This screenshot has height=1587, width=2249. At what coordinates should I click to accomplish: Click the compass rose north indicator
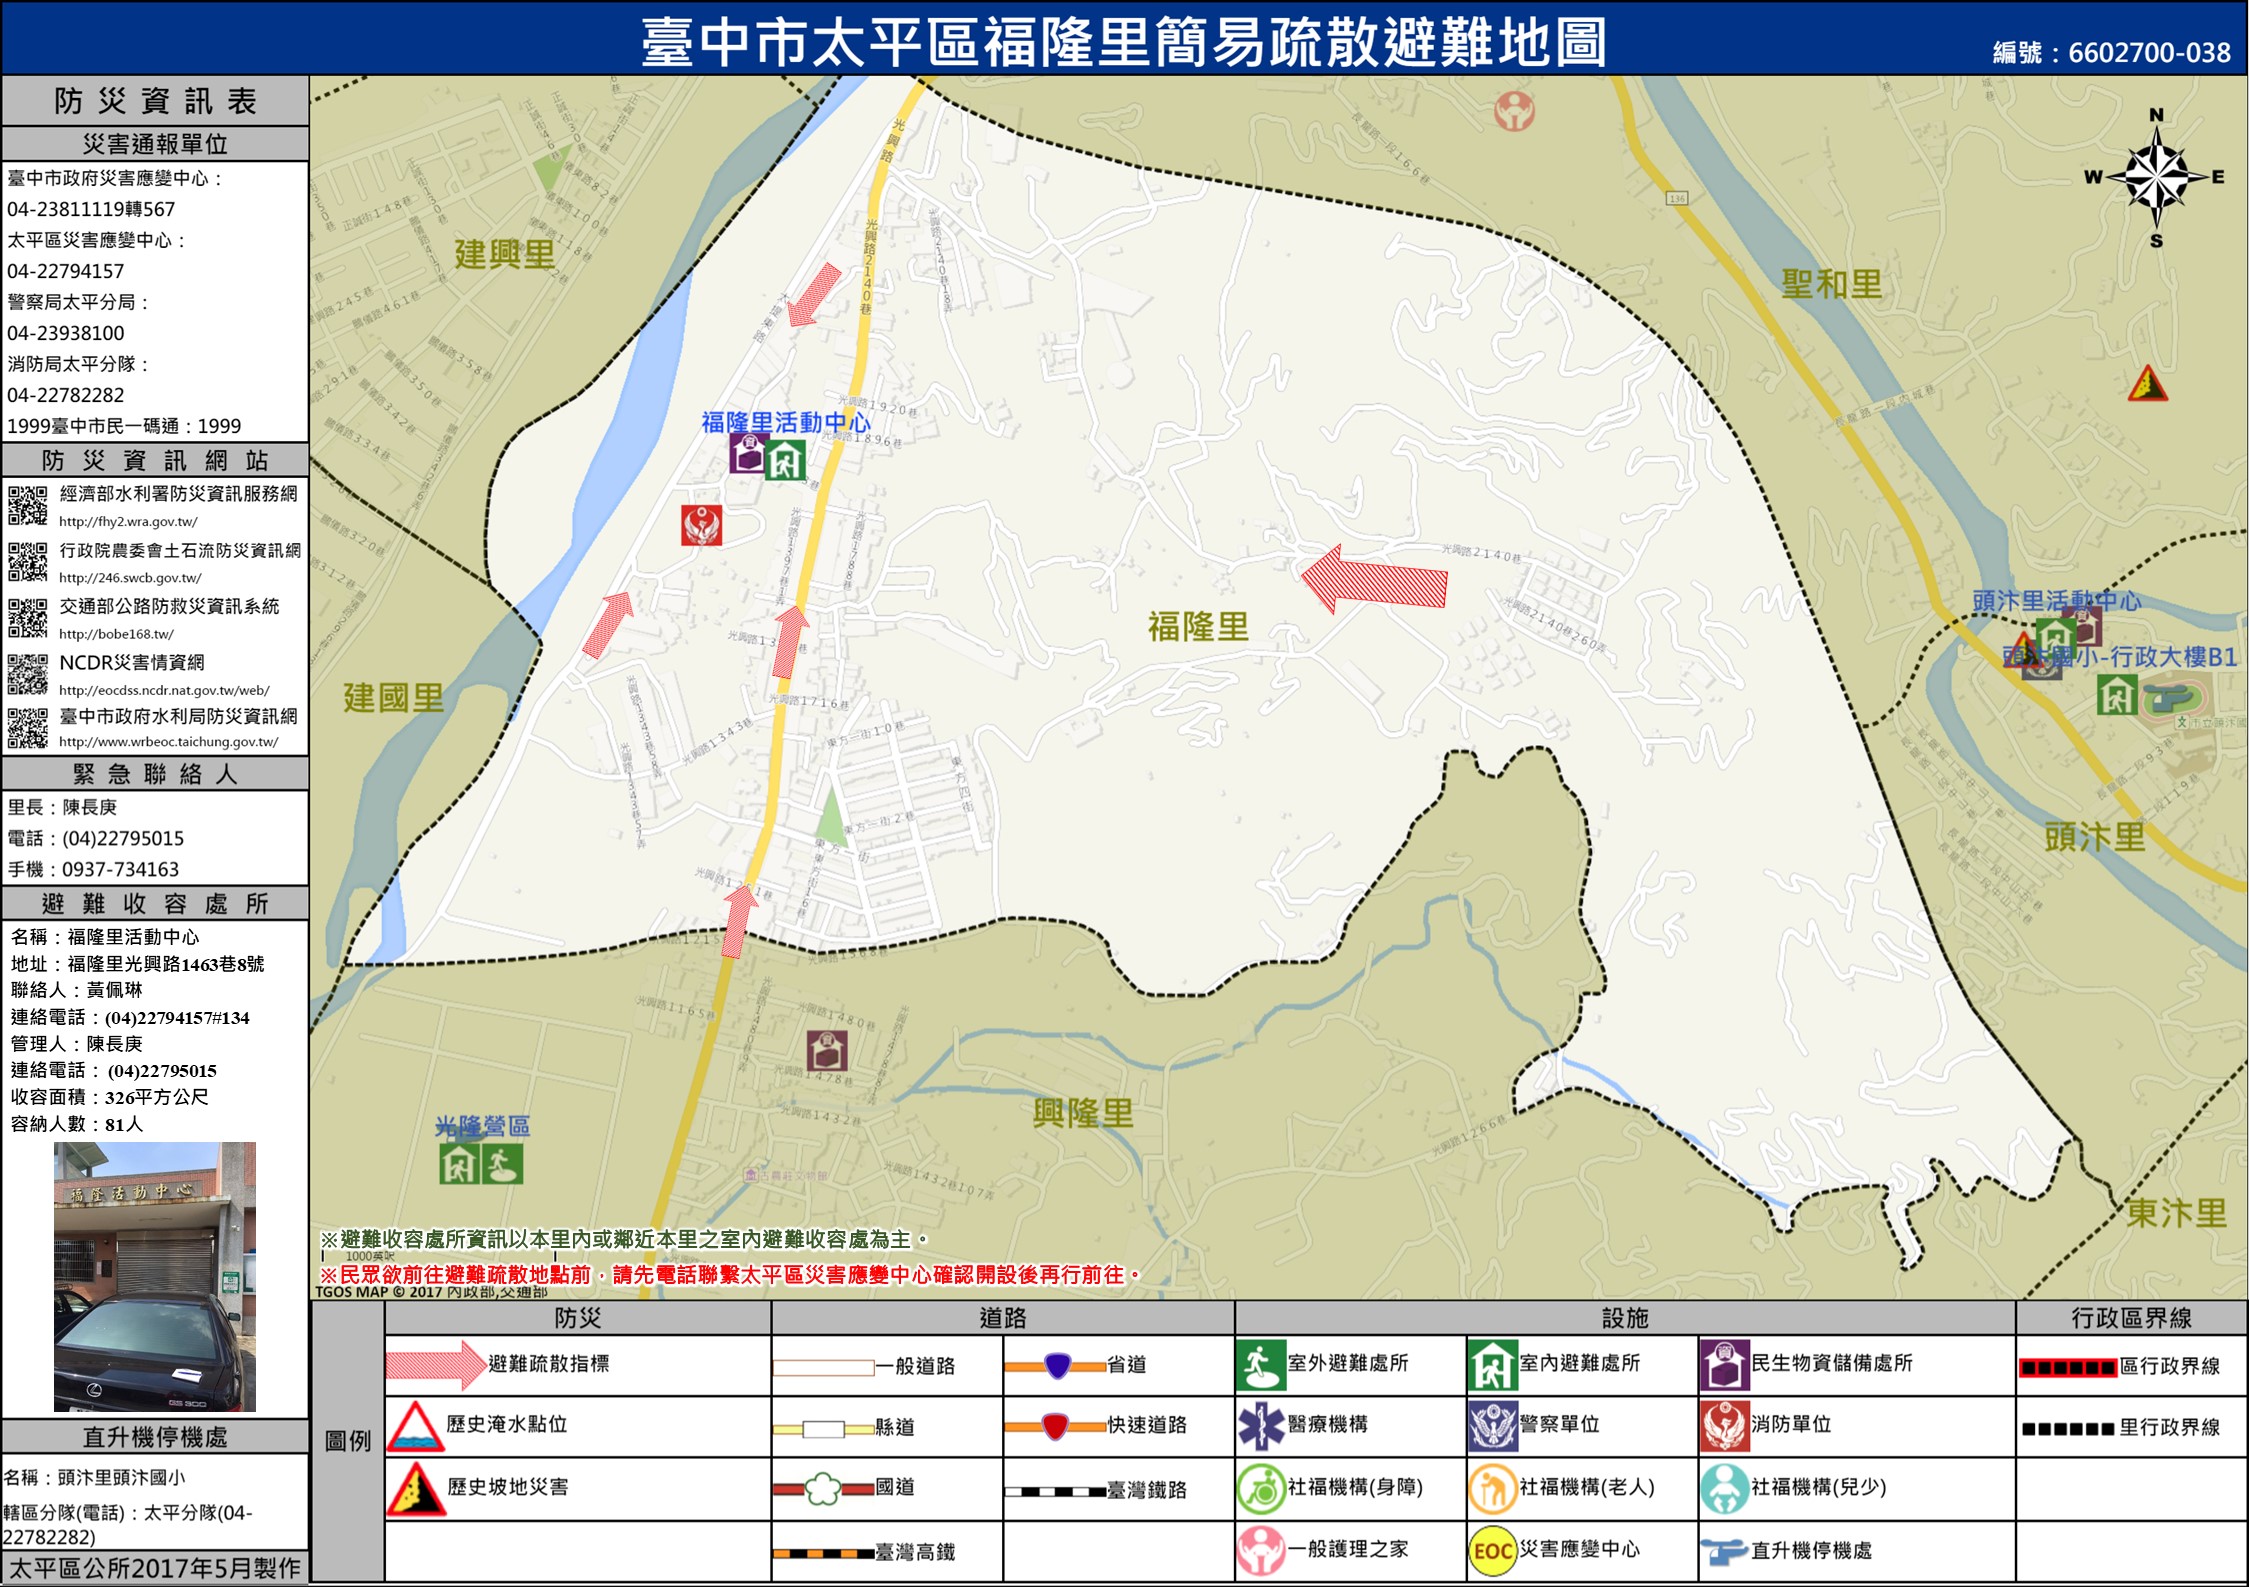pos(2156,116)
